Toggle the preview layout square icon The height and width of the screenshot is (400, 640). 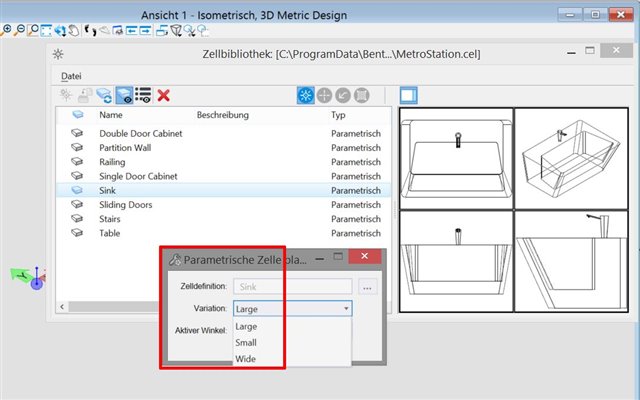click(x=409, y=96)
